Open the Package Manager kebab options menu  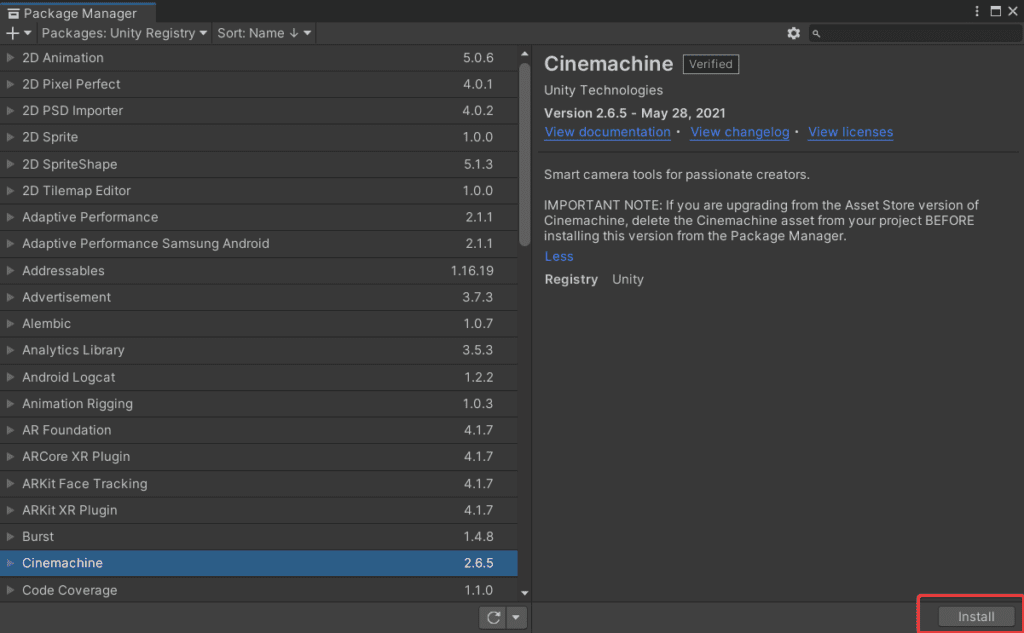977,11
